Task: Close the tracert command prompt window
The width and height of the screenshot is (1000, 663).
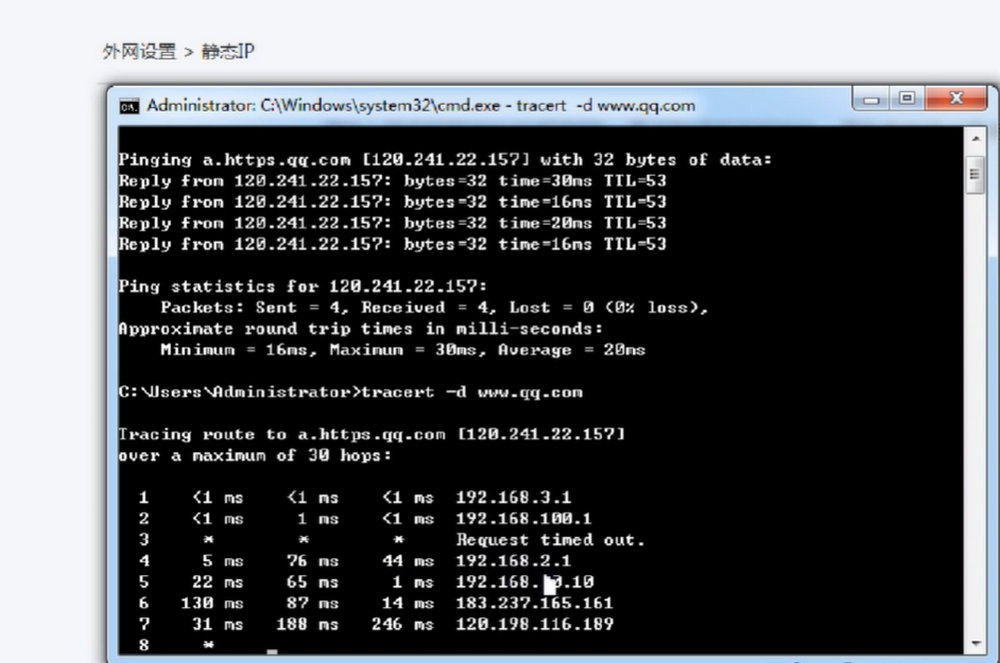Action: [x=953, y=99]
